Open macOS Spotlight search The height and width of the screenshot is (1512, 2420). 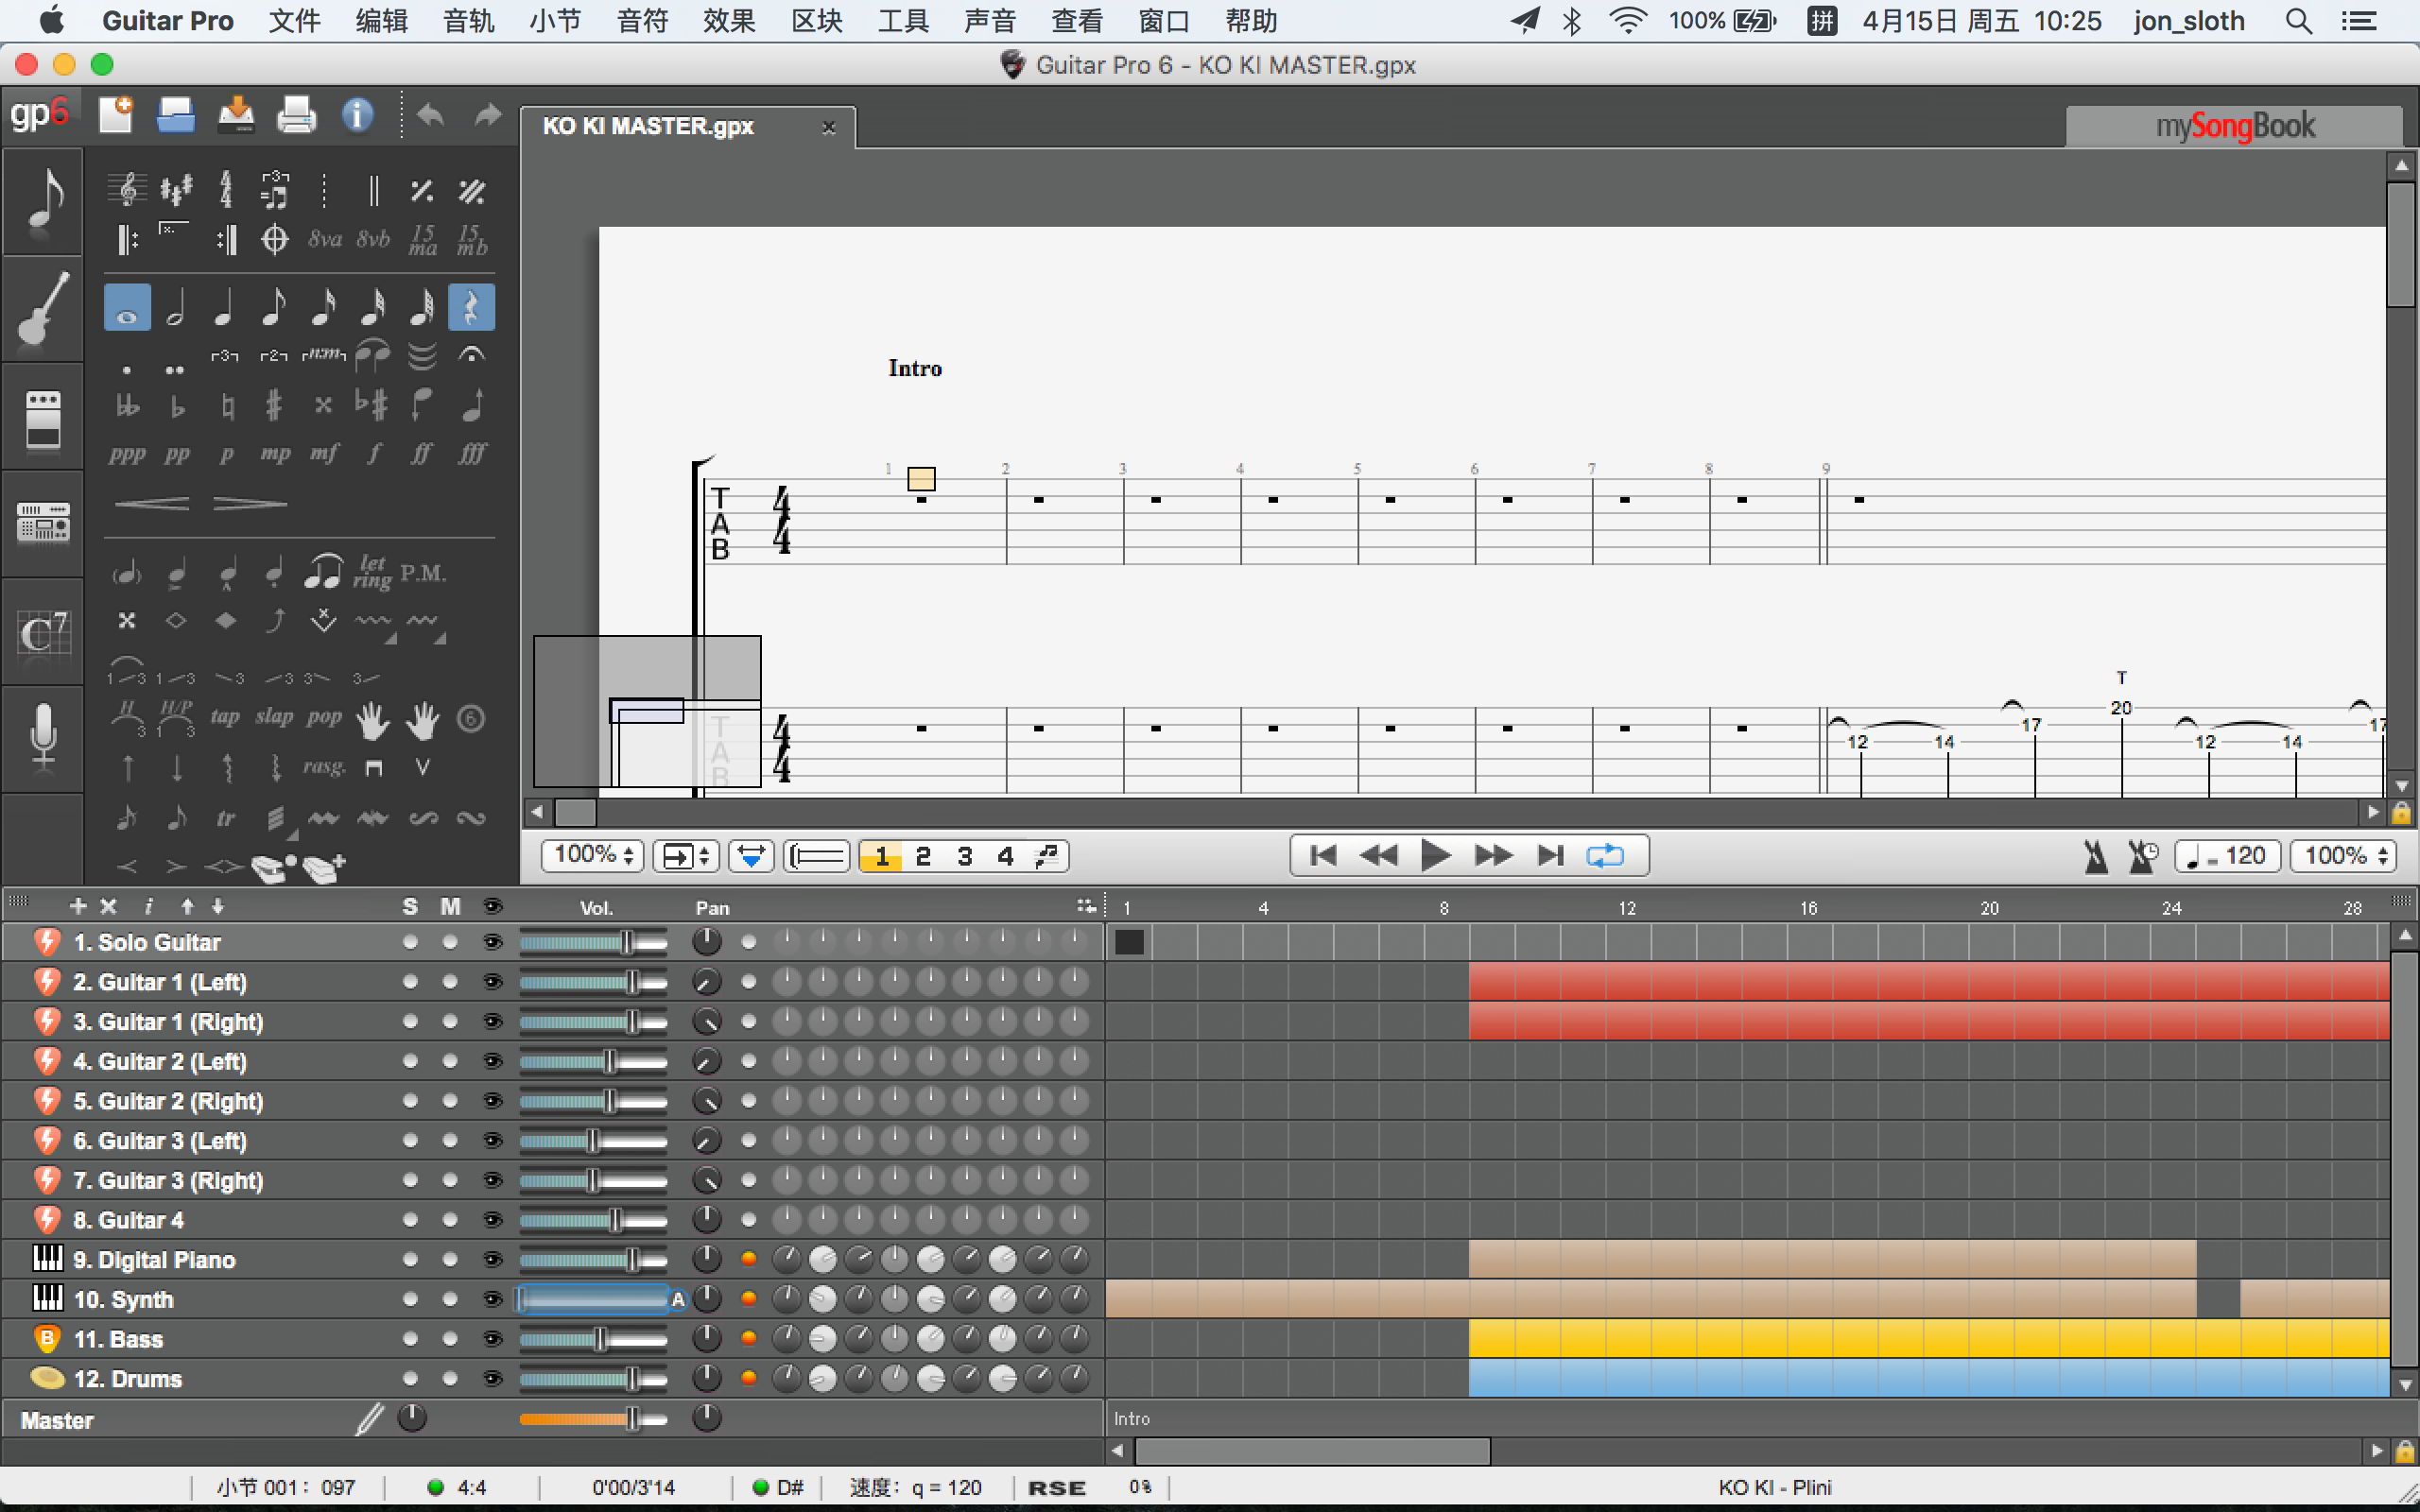(x=2298, y=20)
